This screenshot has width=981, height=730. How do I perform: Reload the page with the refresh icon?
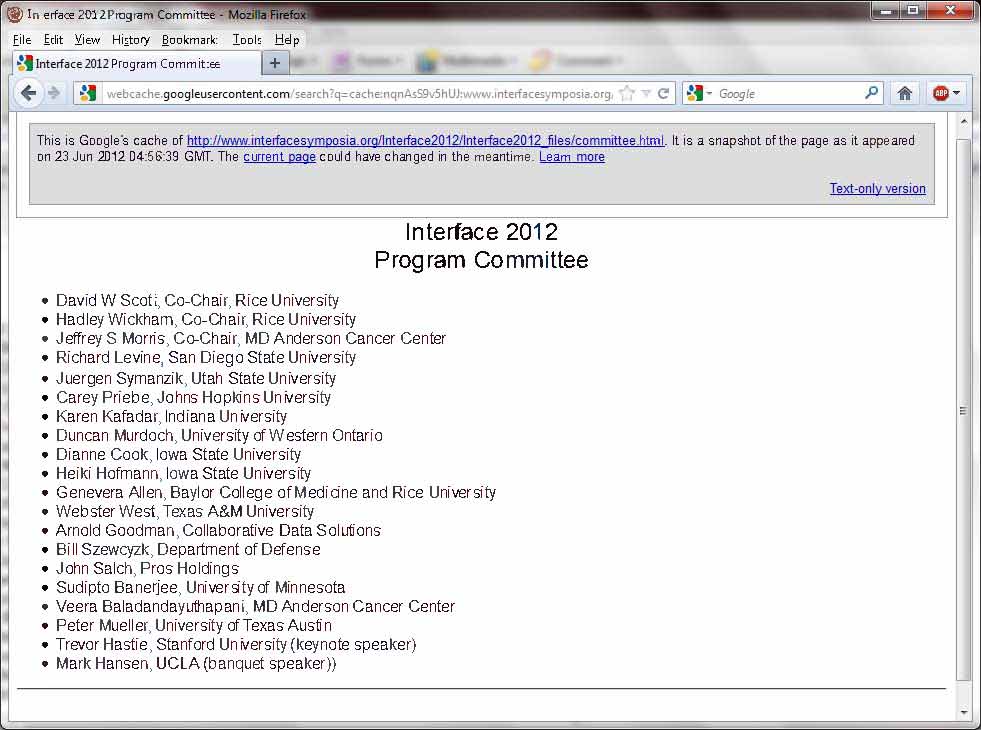pyautogui.click(x=663, y=93)
